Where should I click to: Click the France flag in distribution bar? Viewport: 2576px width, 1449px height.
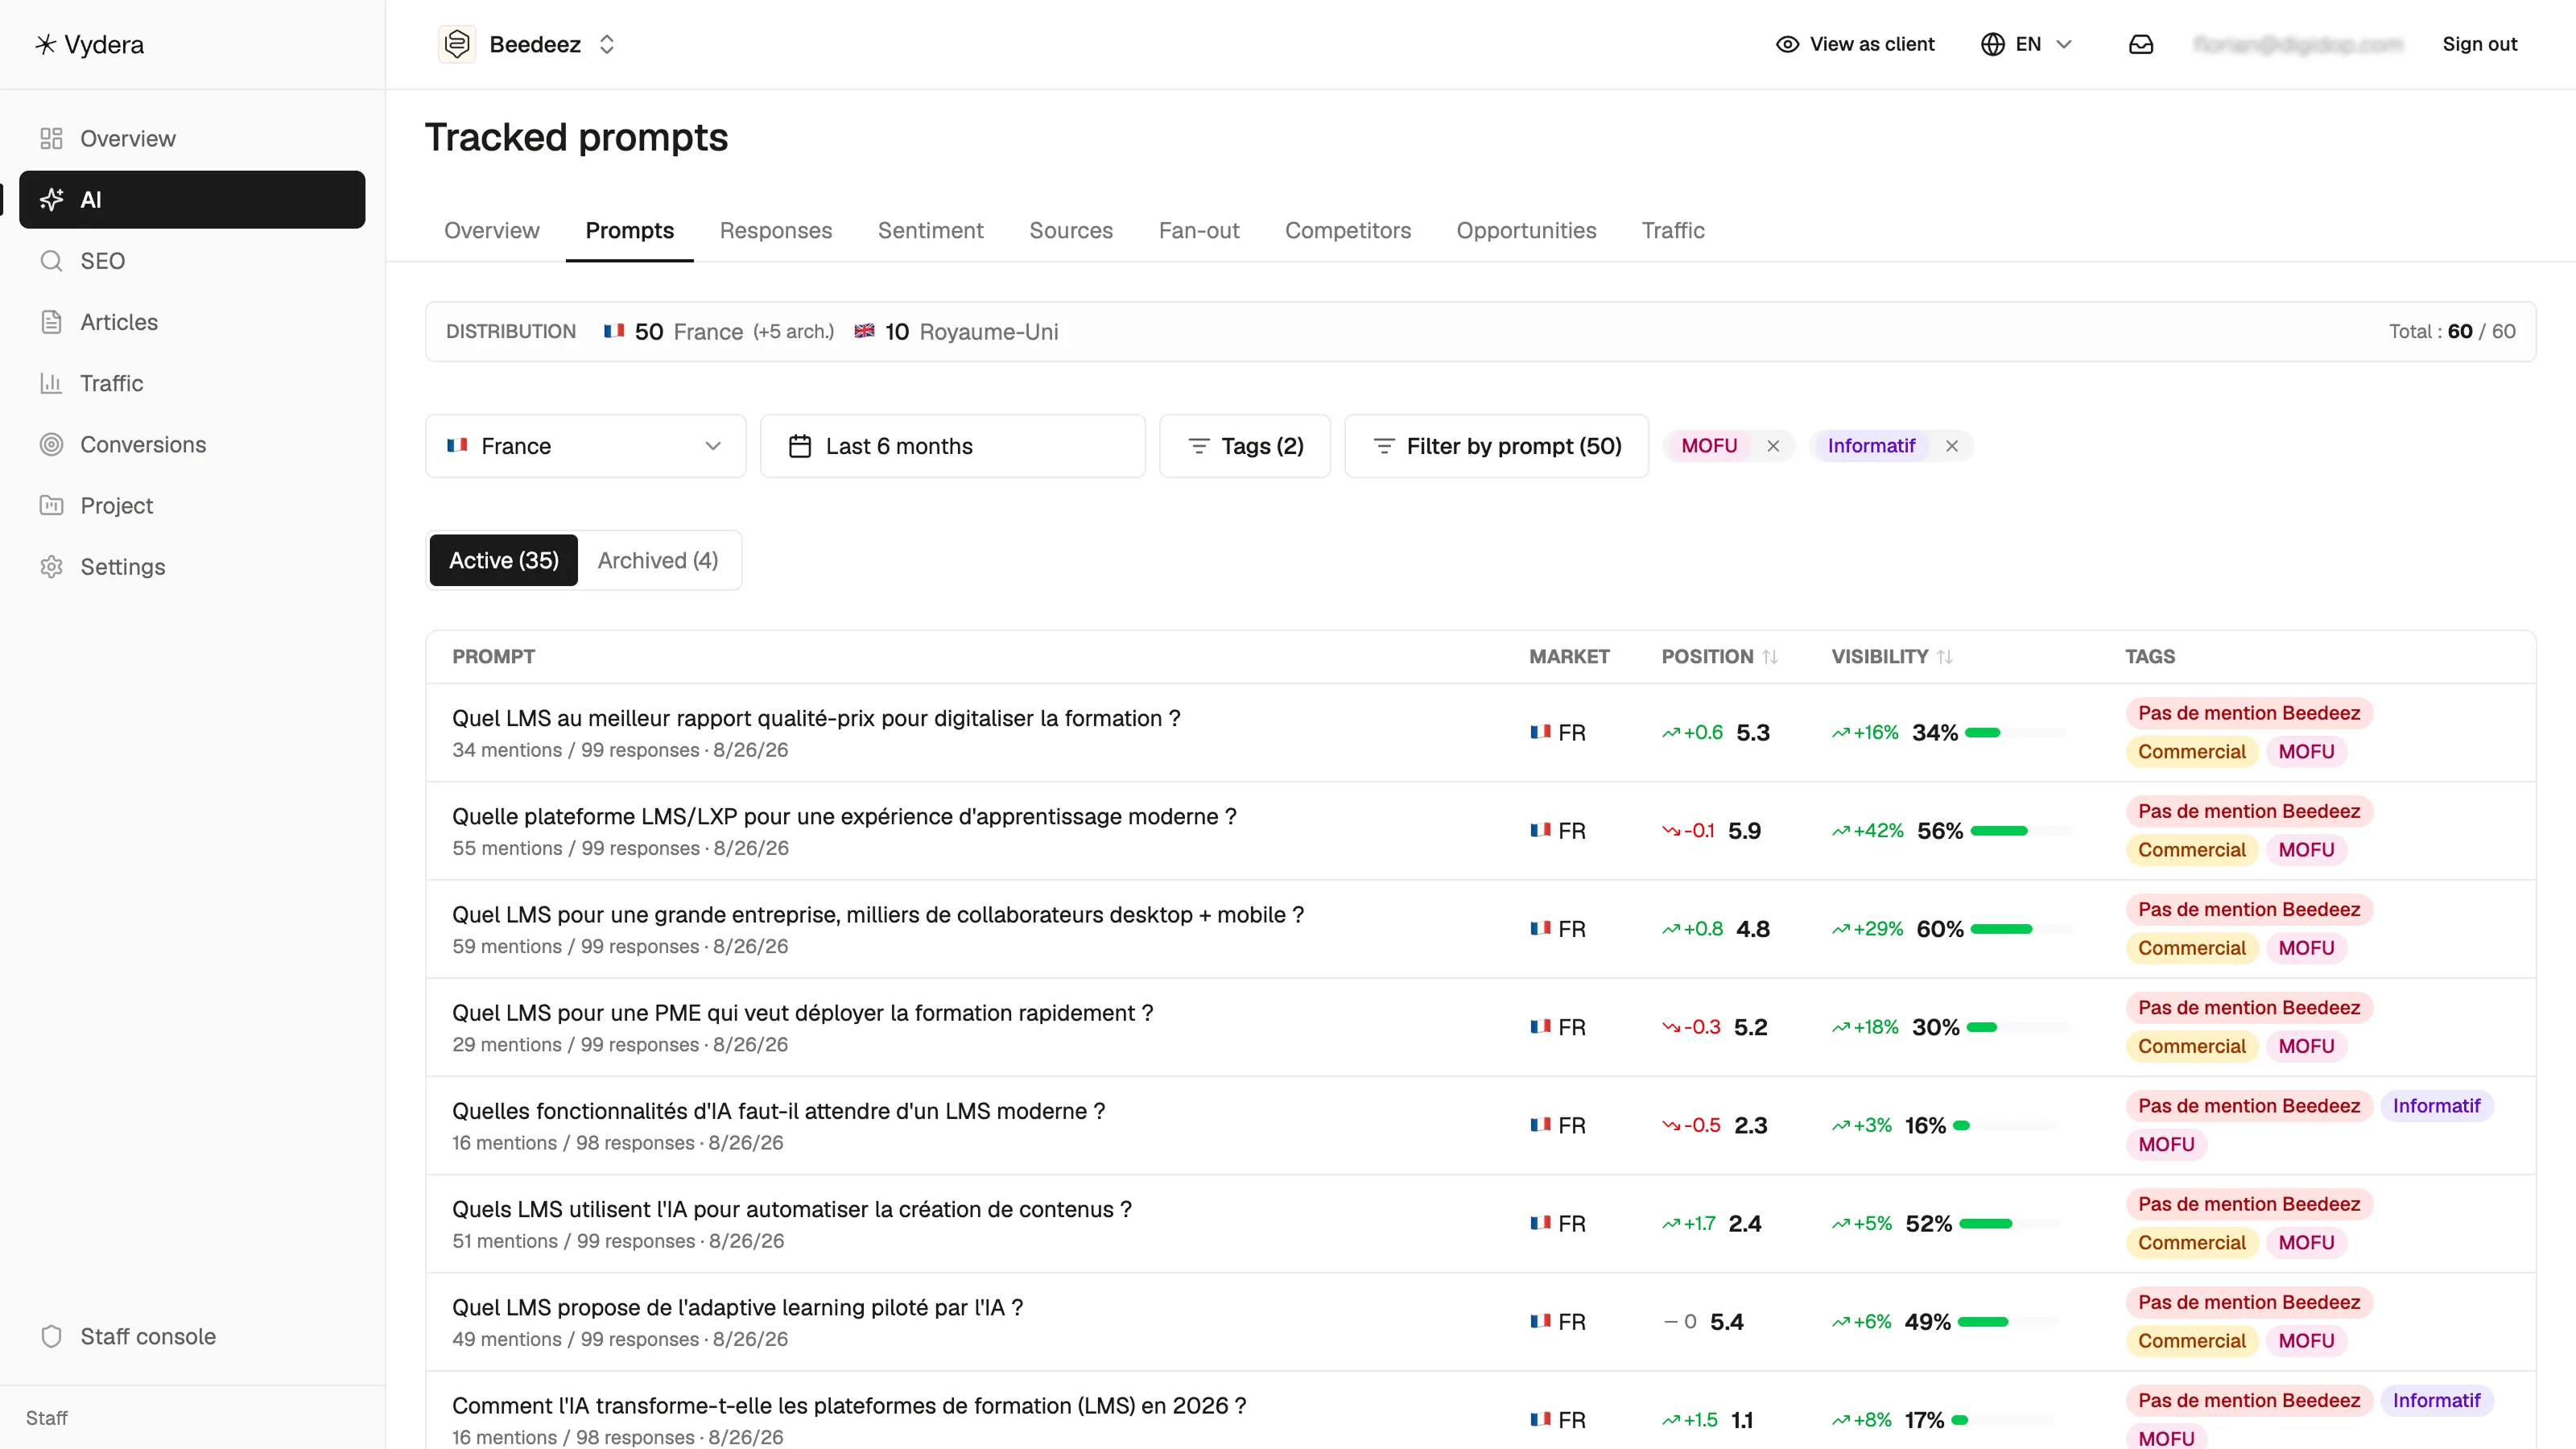pos(614,331)
